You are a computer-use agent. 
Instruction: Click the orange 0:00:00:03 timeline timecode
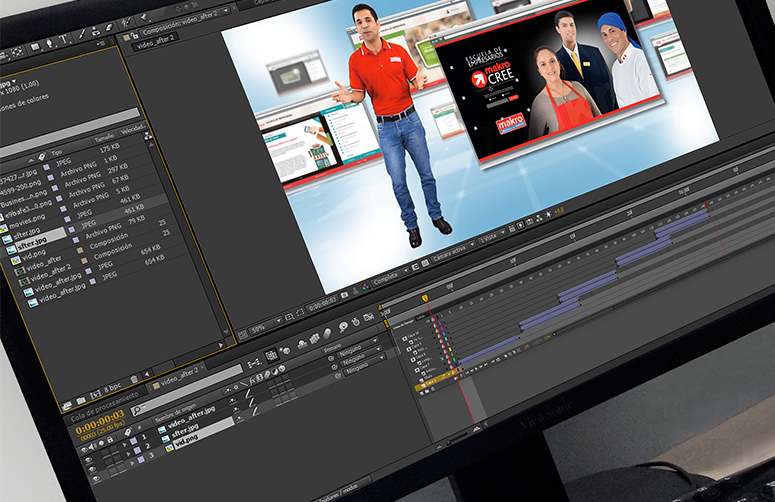[100, 423]
